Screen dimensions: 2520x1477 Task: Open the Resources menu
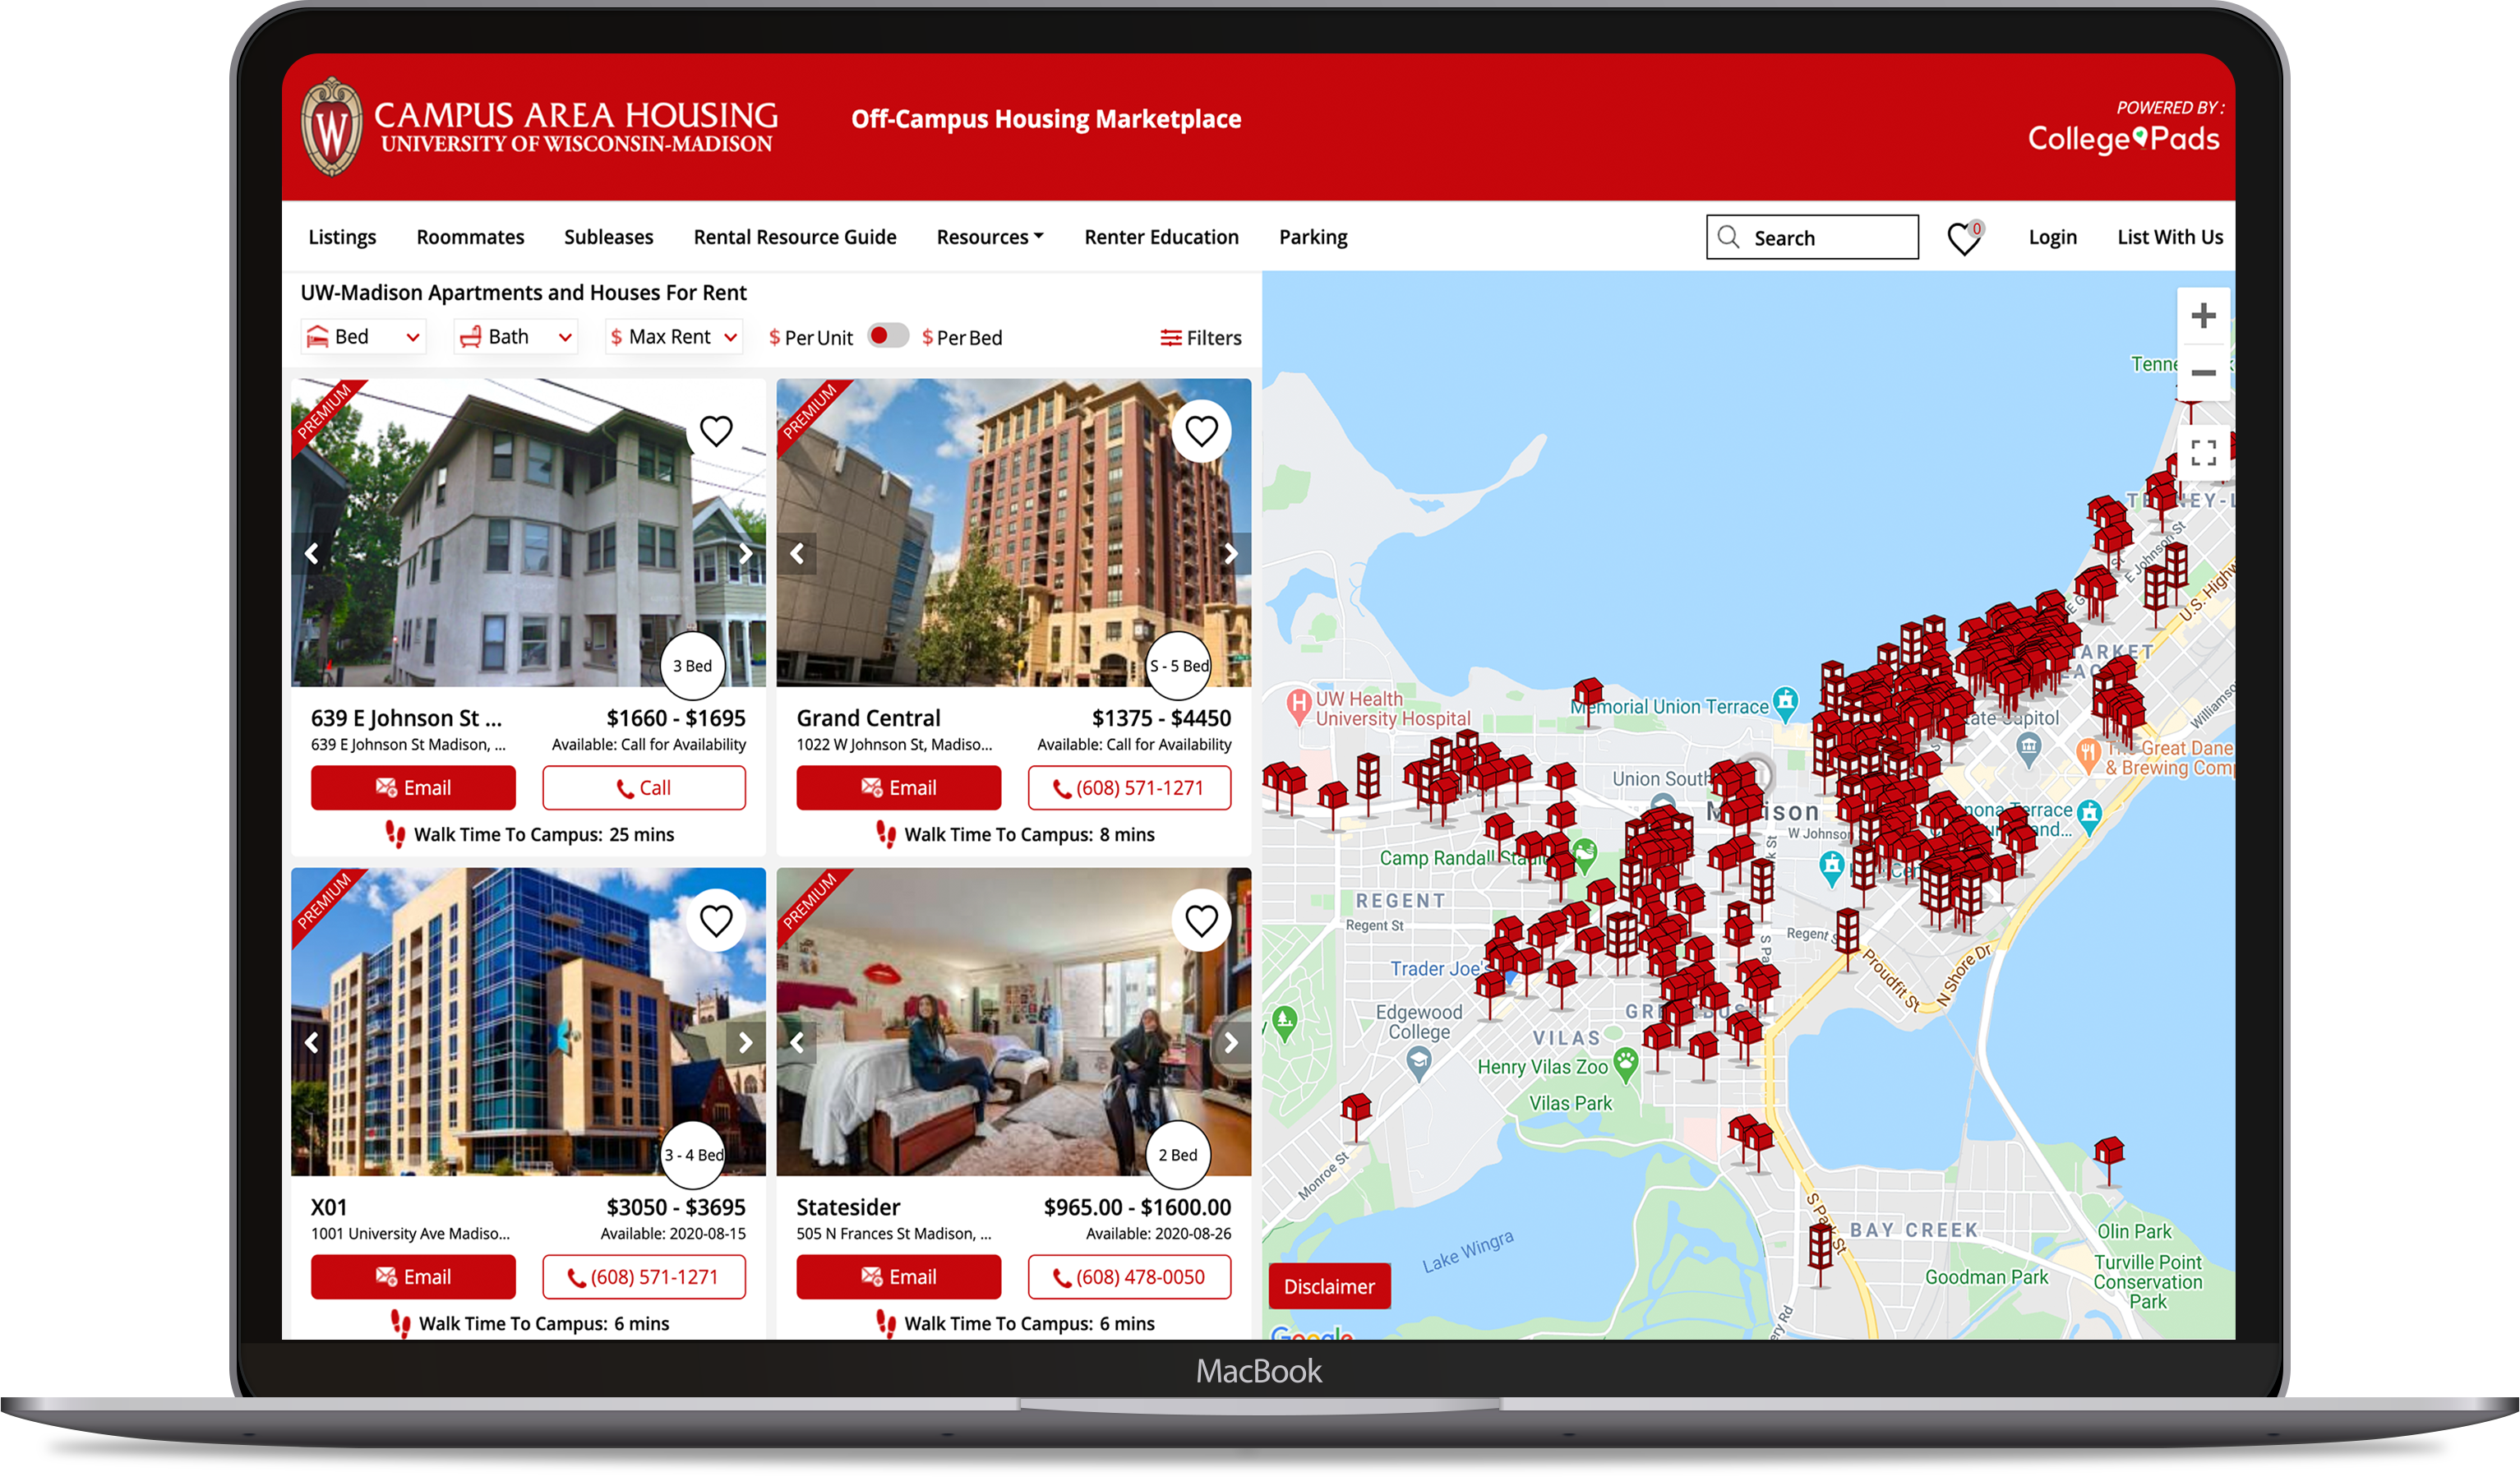(x=989, y=237)
